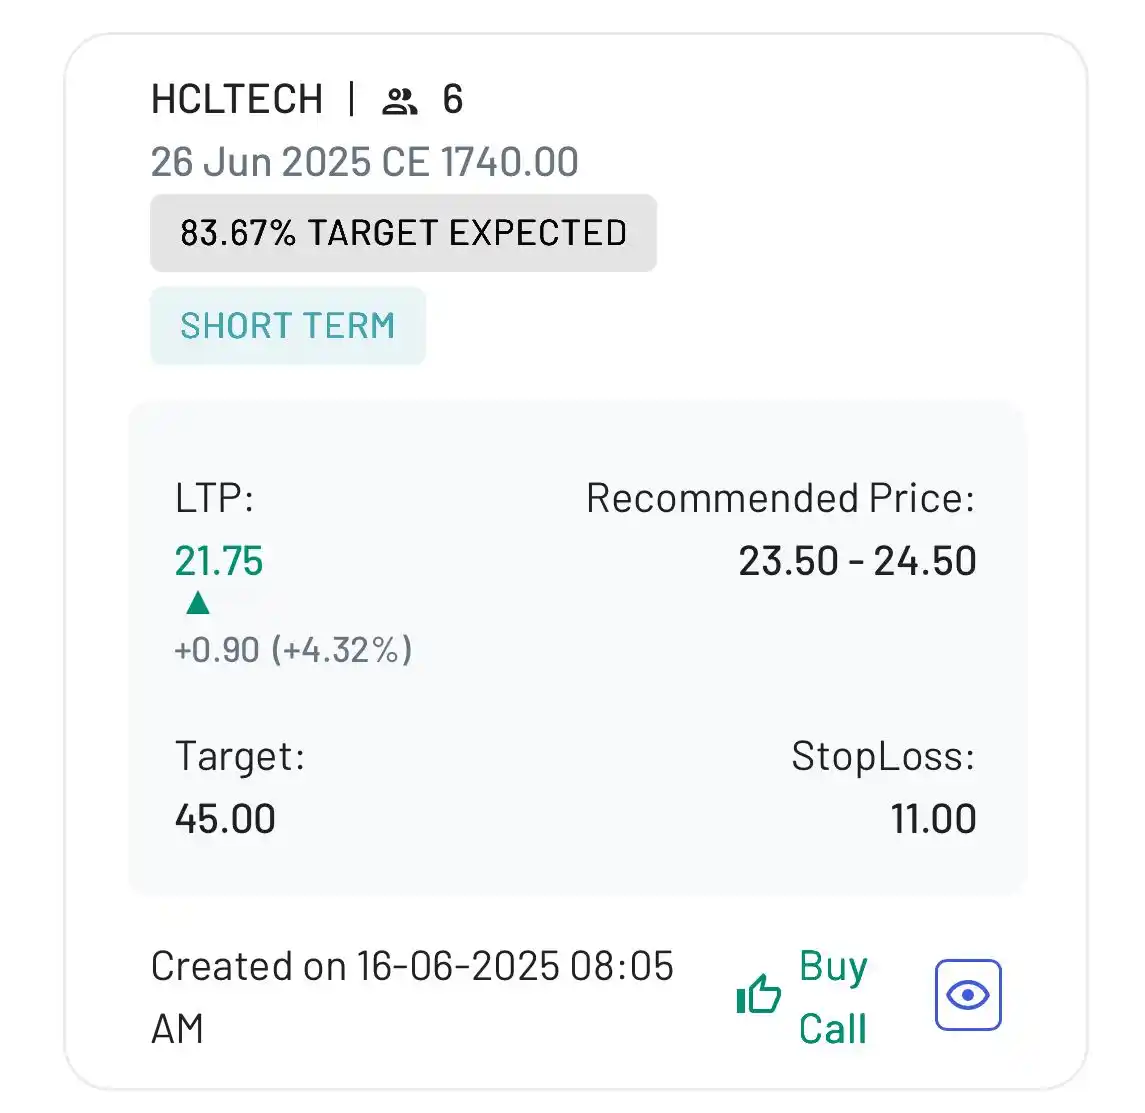1145x1113 pixels.
Task: Click the Target label
Action: tap(240, 756)
